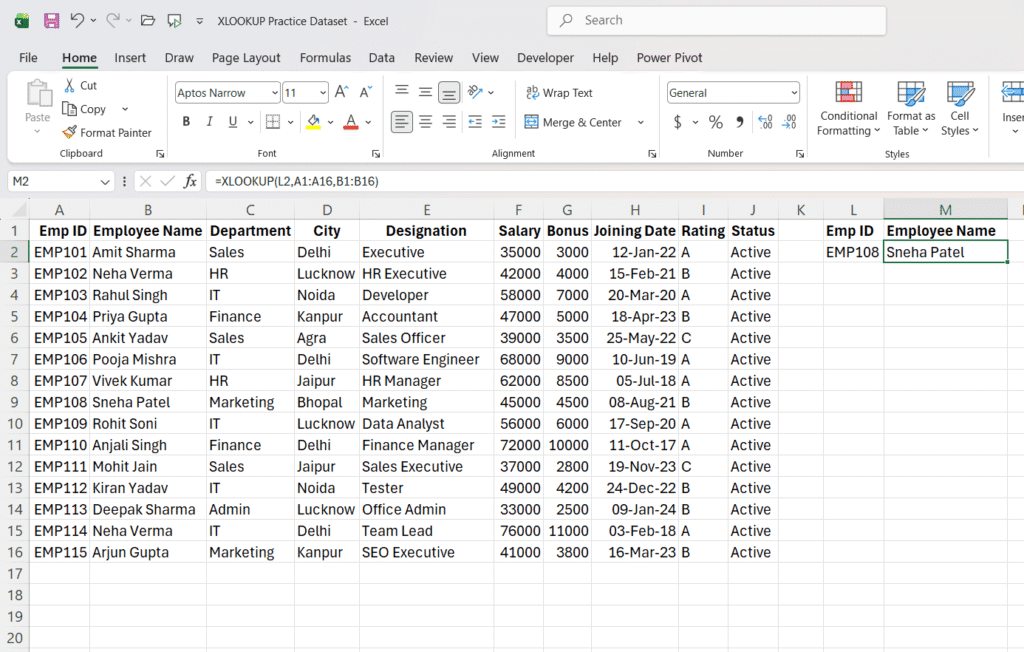This screenshot has height=652, width=1024.
Task: Select the Format Painter brush
Action: pos(69,133)
